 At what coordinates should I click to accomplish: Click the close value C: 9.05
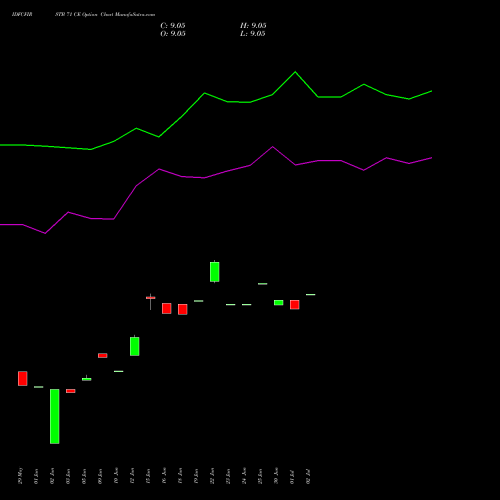[x=173, y=26]
